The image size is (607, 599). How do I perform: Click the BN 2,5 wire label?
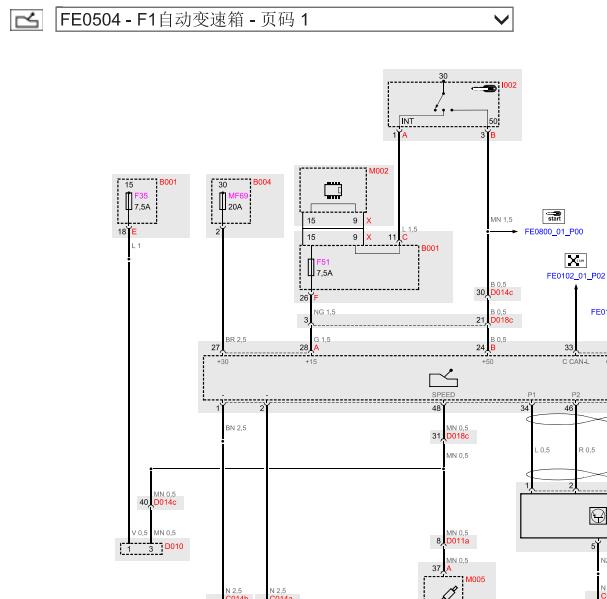tap(236, 428)
